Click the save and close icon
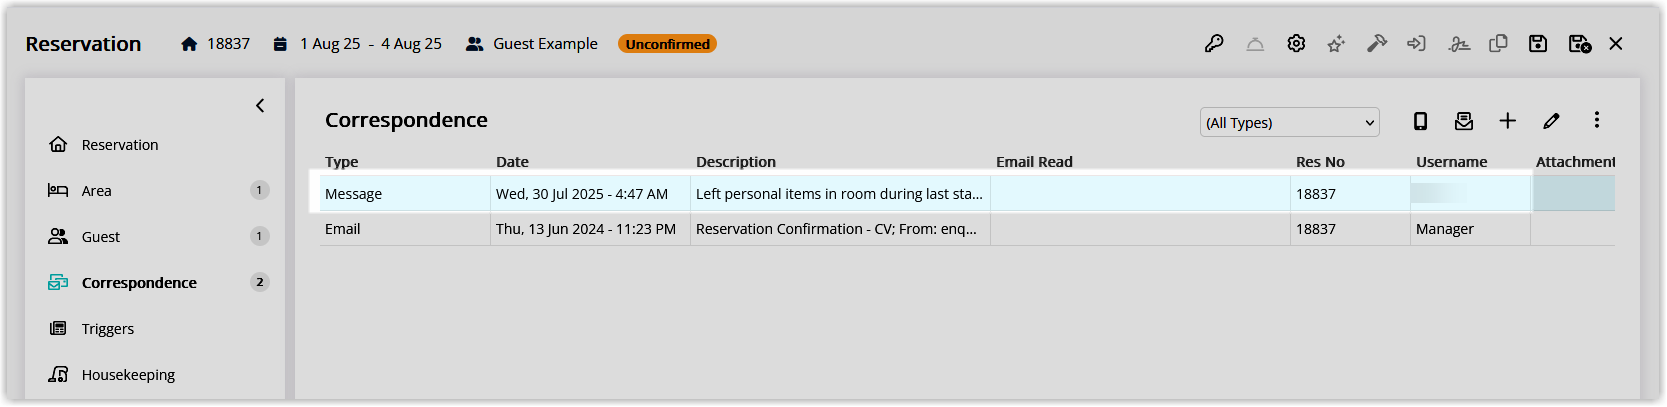 (1580, 44)
